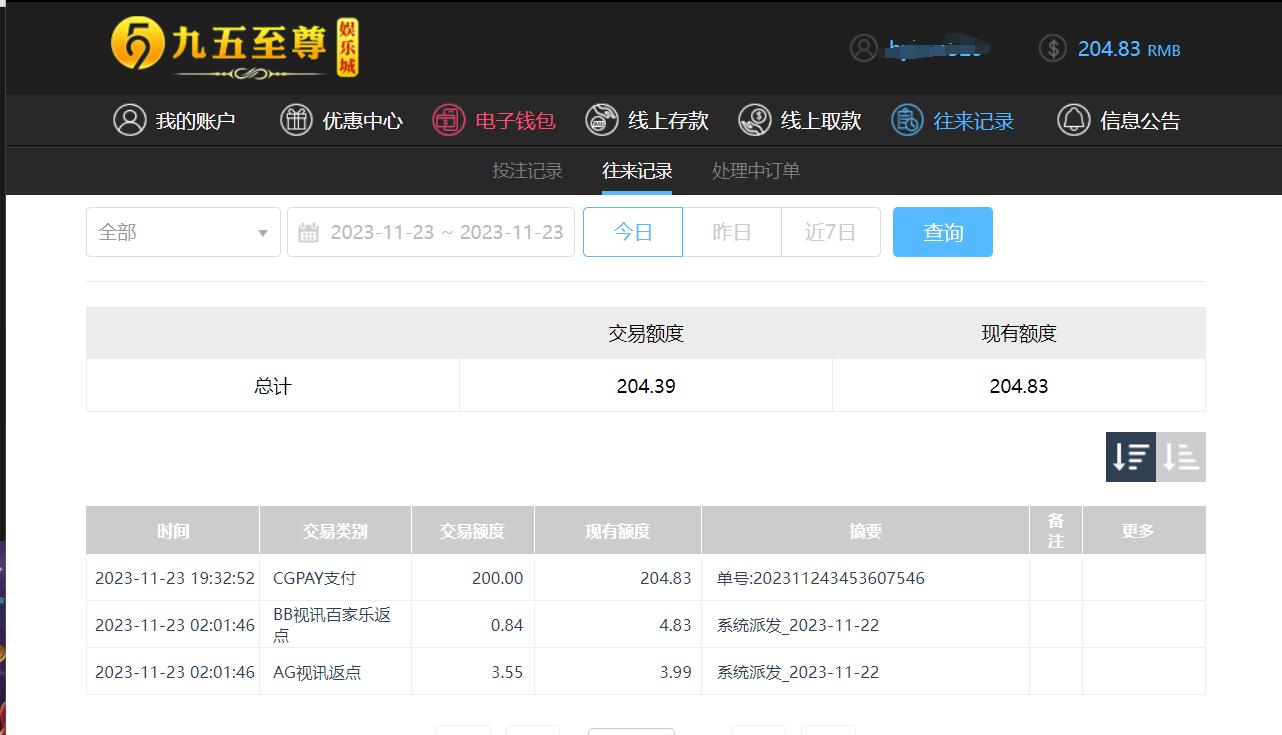Click the calendar icon in date field
This screenshot has width=1282, height=735.
pos(309,233)
